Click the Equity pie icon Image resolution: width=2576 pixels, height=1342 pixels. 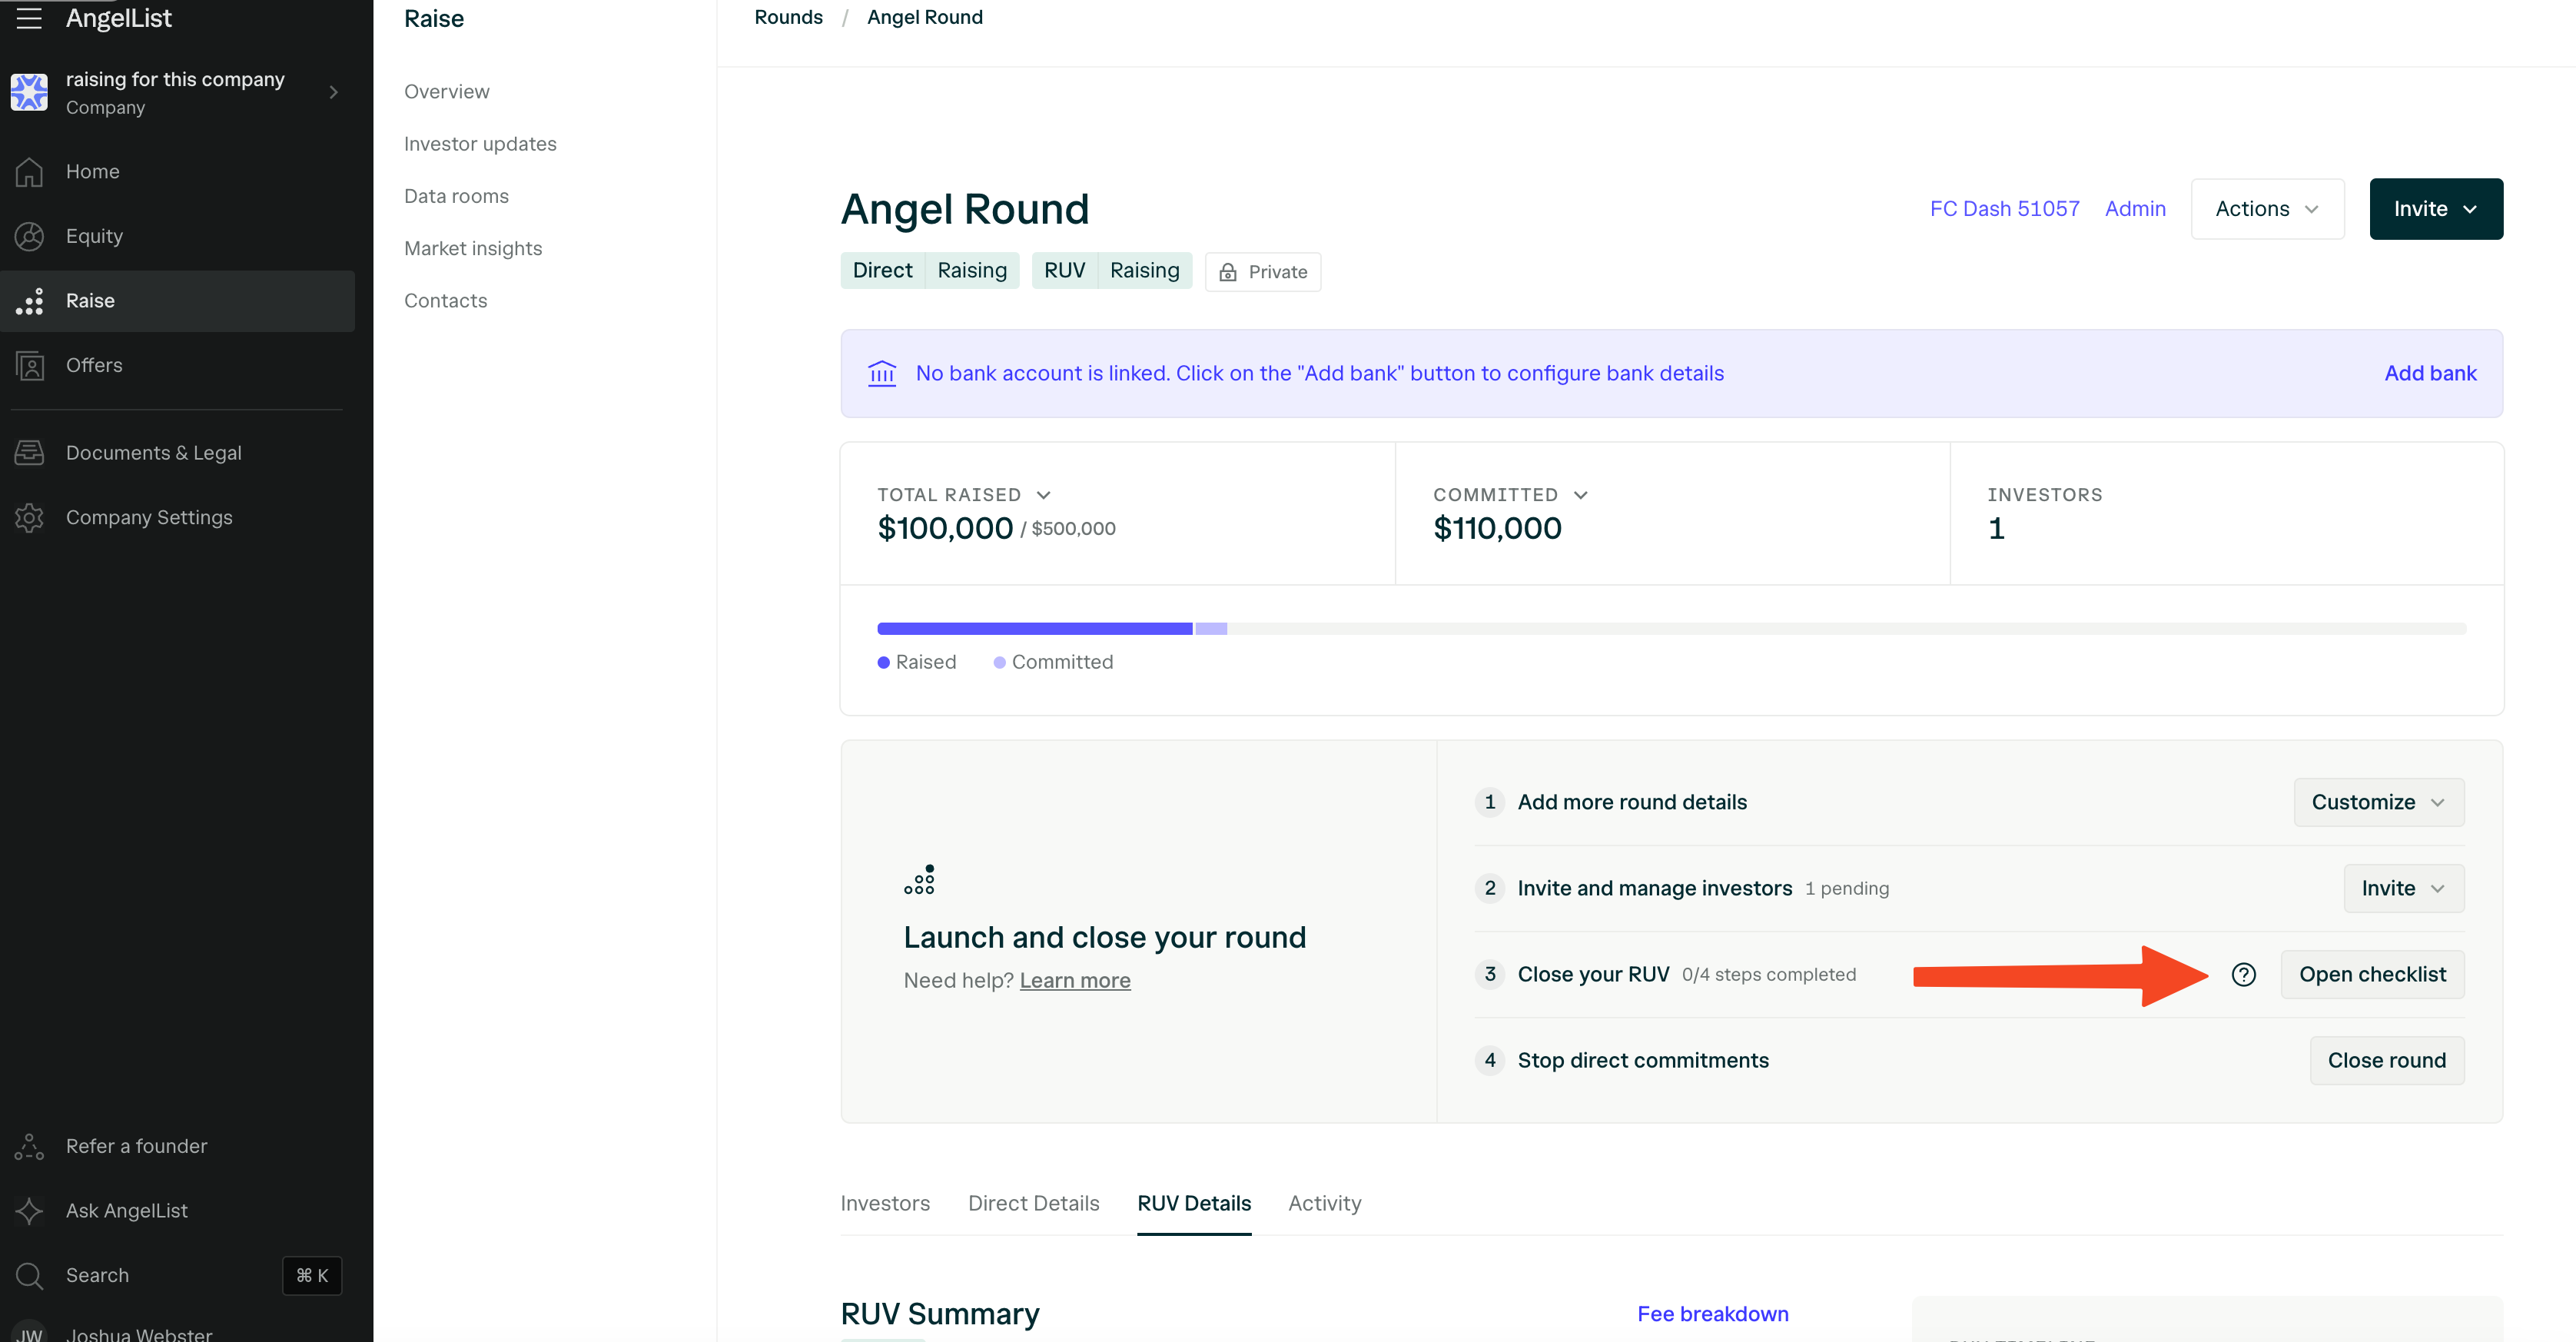[29, 236]
